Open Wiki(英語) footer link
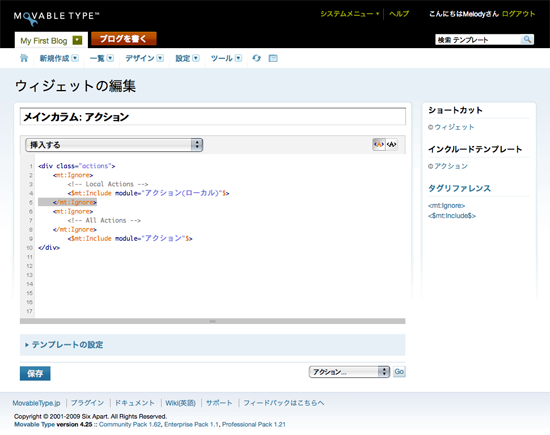This screenshot has height=435, width=550. coord(180,403)
